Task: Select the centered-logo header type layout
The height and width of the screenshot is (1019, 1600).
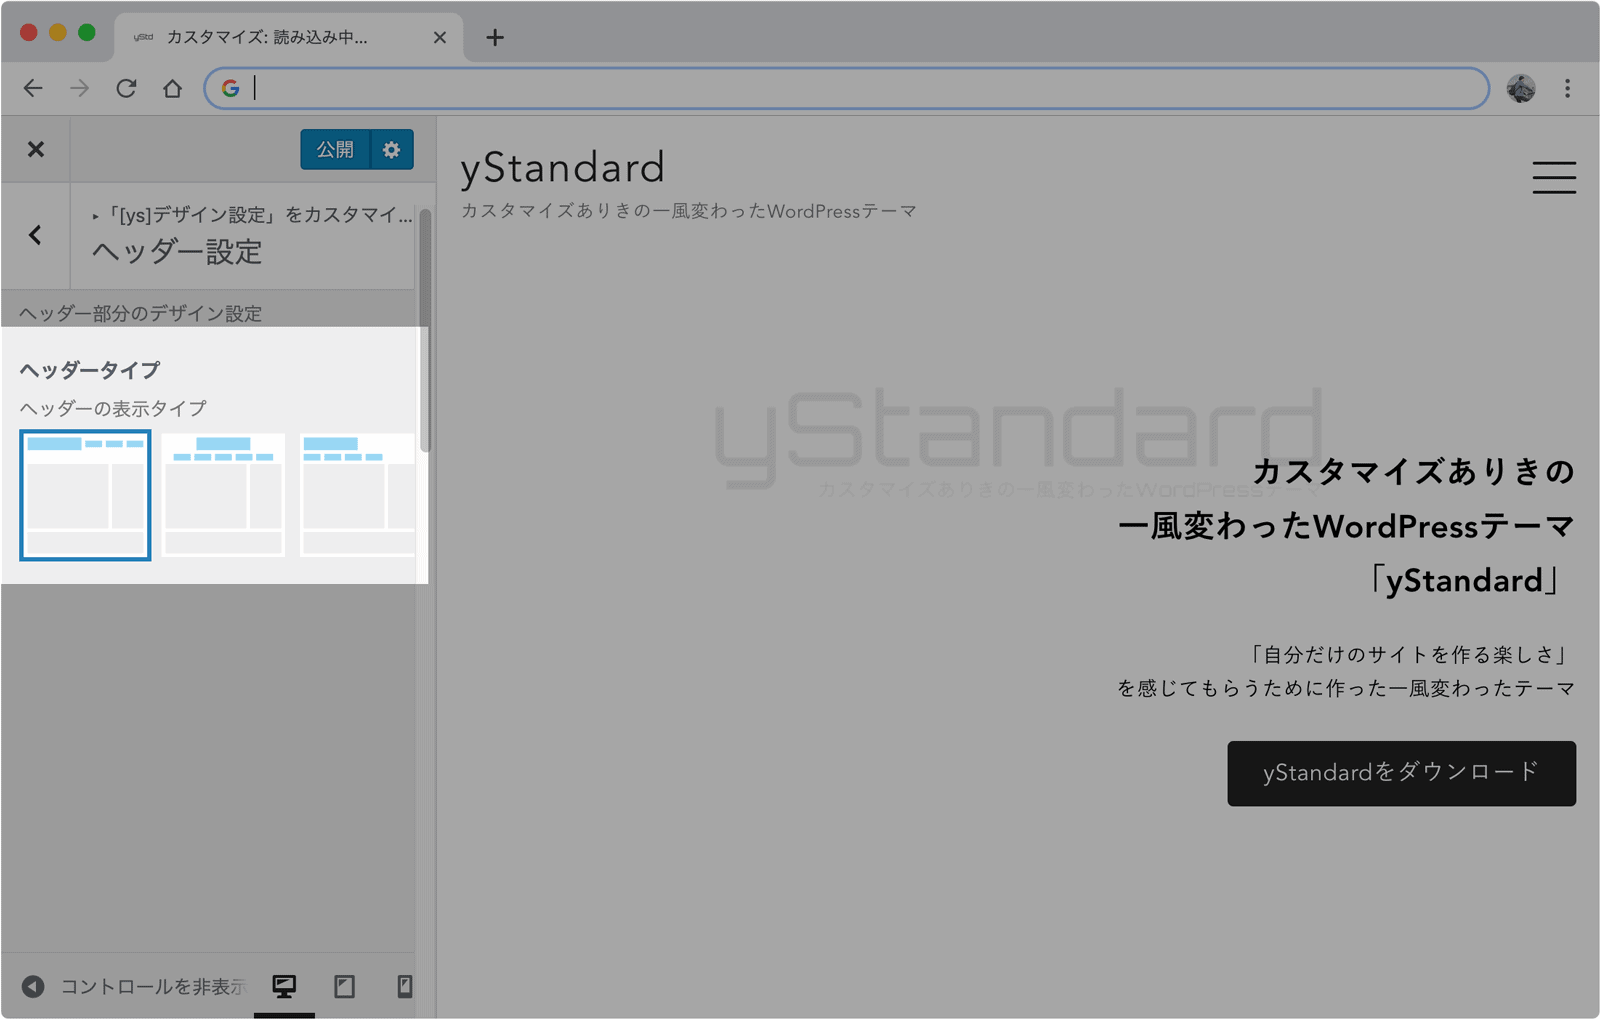Action: (223, 495)
